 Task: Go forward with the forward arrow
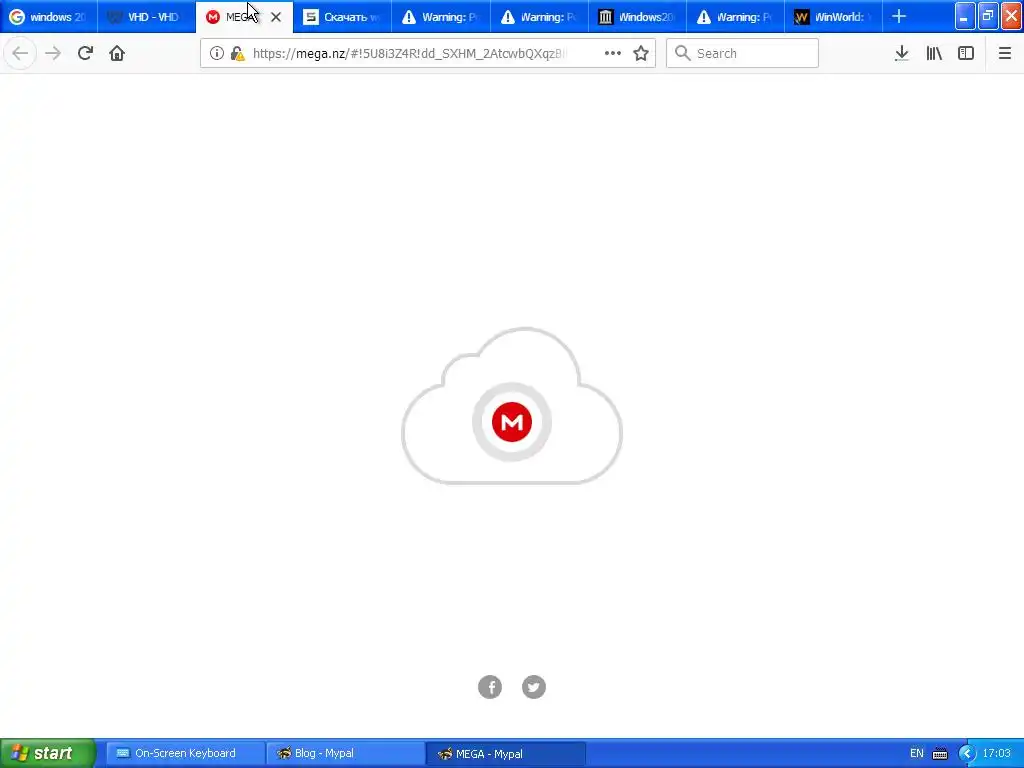pyautogui.click(x=53, y=53)
